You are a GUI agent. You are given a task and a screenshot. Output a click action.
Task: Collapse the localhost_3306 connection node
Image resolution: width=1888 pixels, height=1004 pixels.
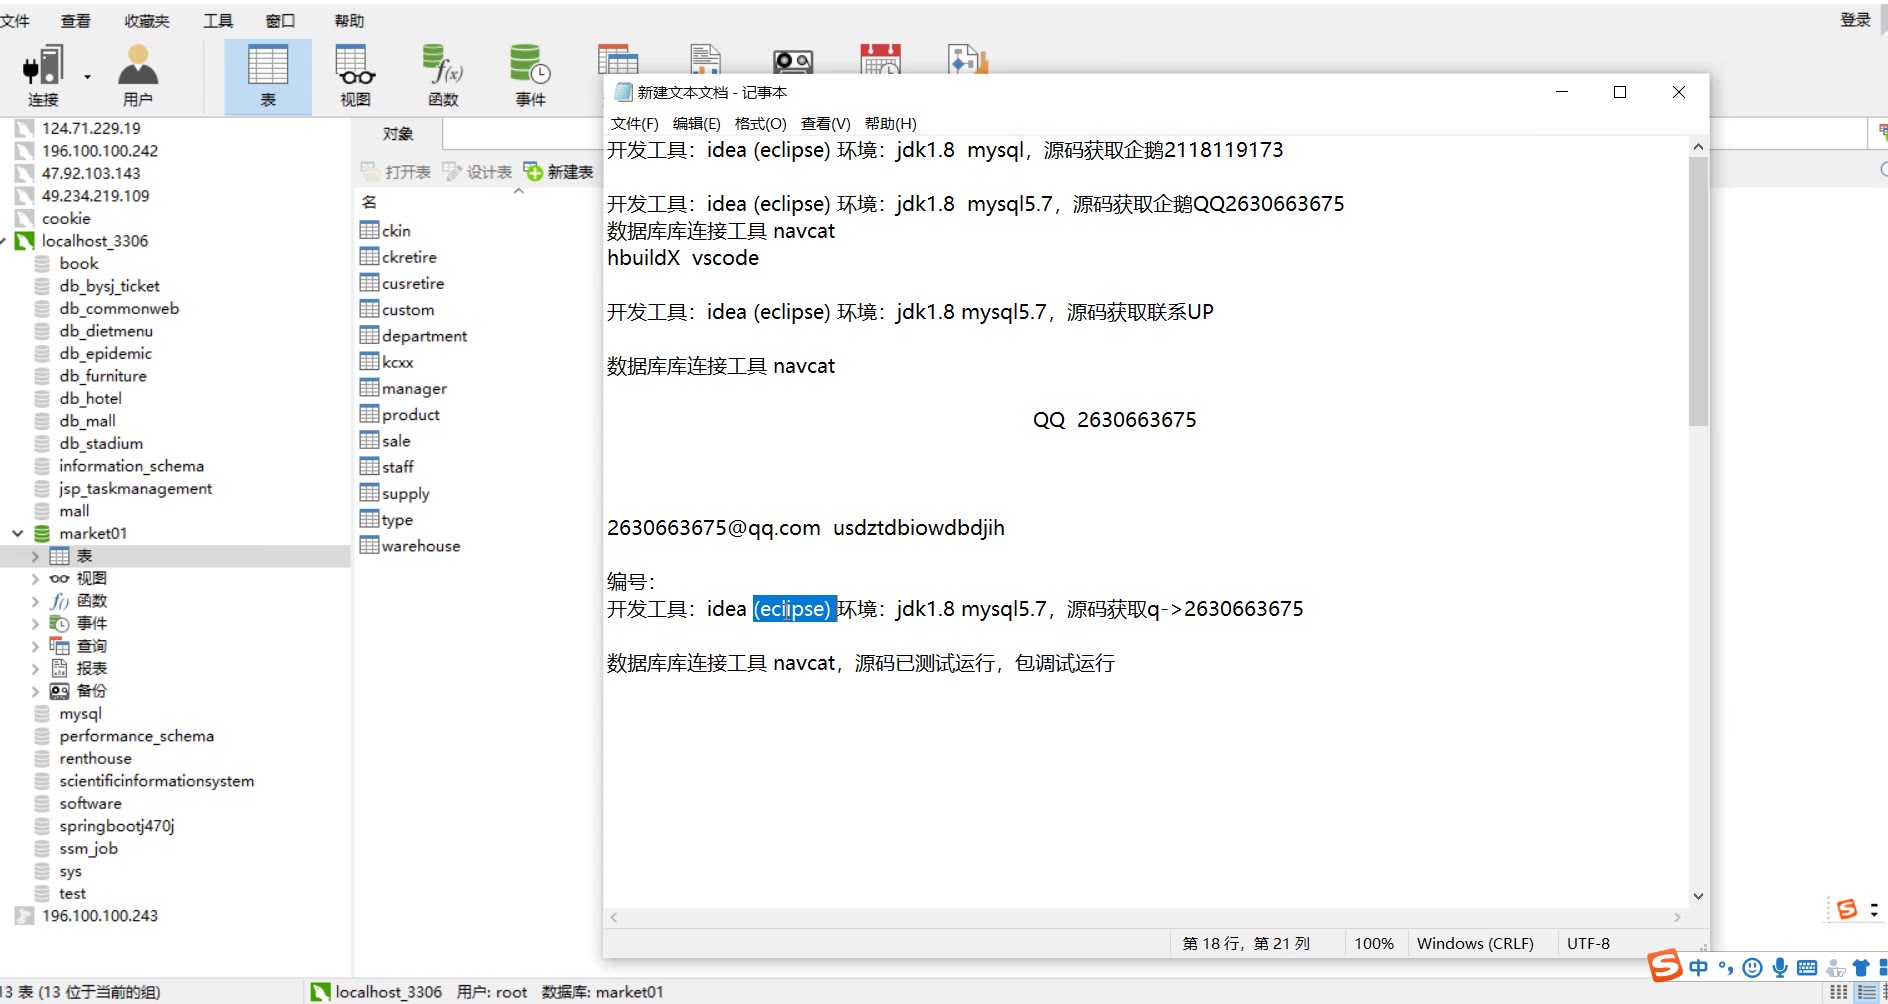(x=4, y=241)
